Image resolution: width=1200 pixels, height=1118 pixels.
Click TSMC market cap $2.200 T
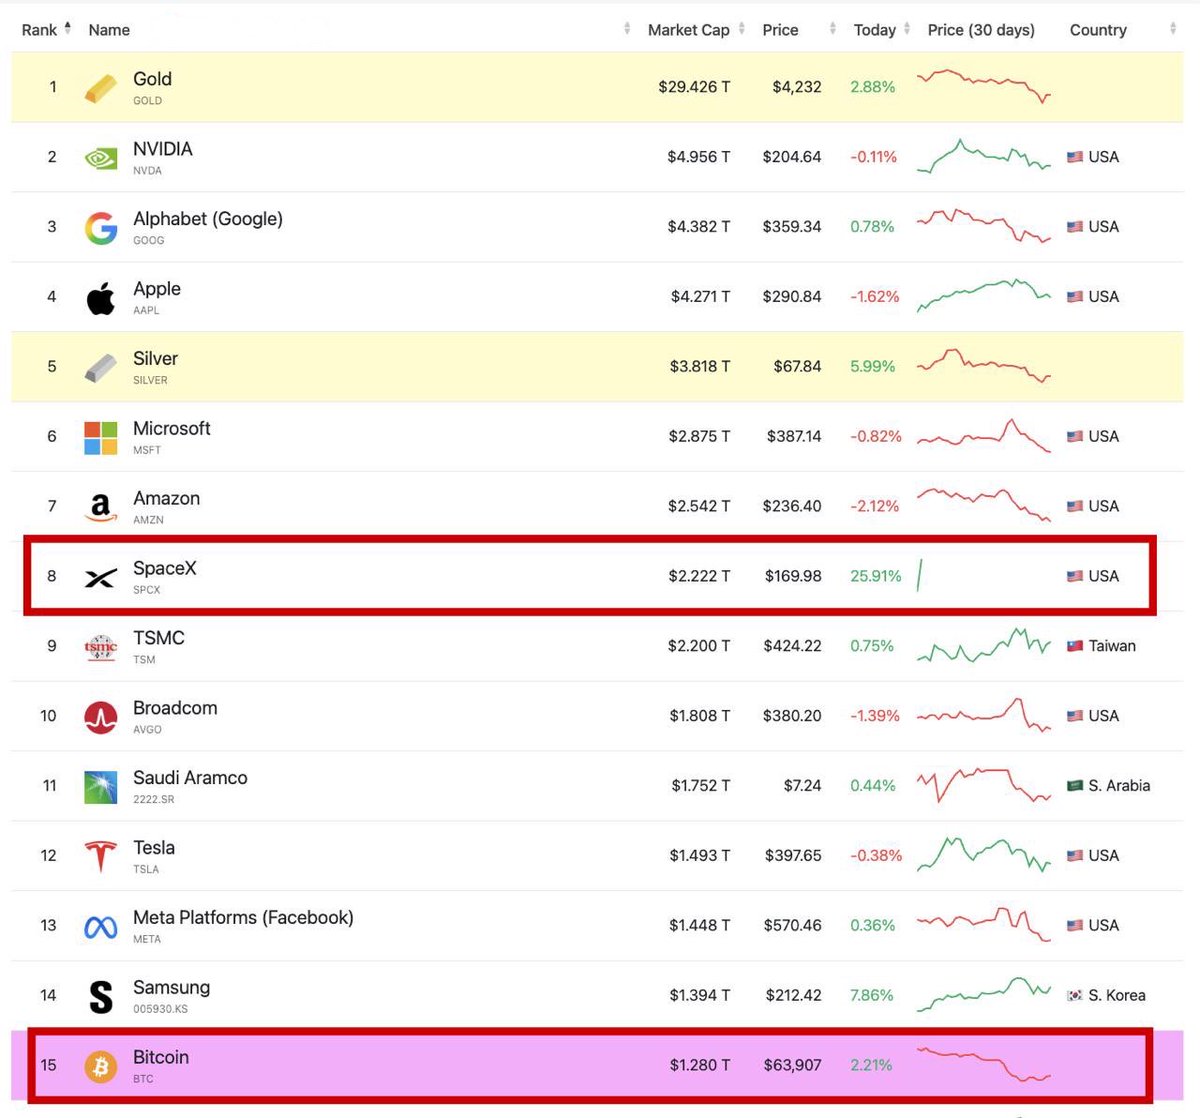coord(699,646)
